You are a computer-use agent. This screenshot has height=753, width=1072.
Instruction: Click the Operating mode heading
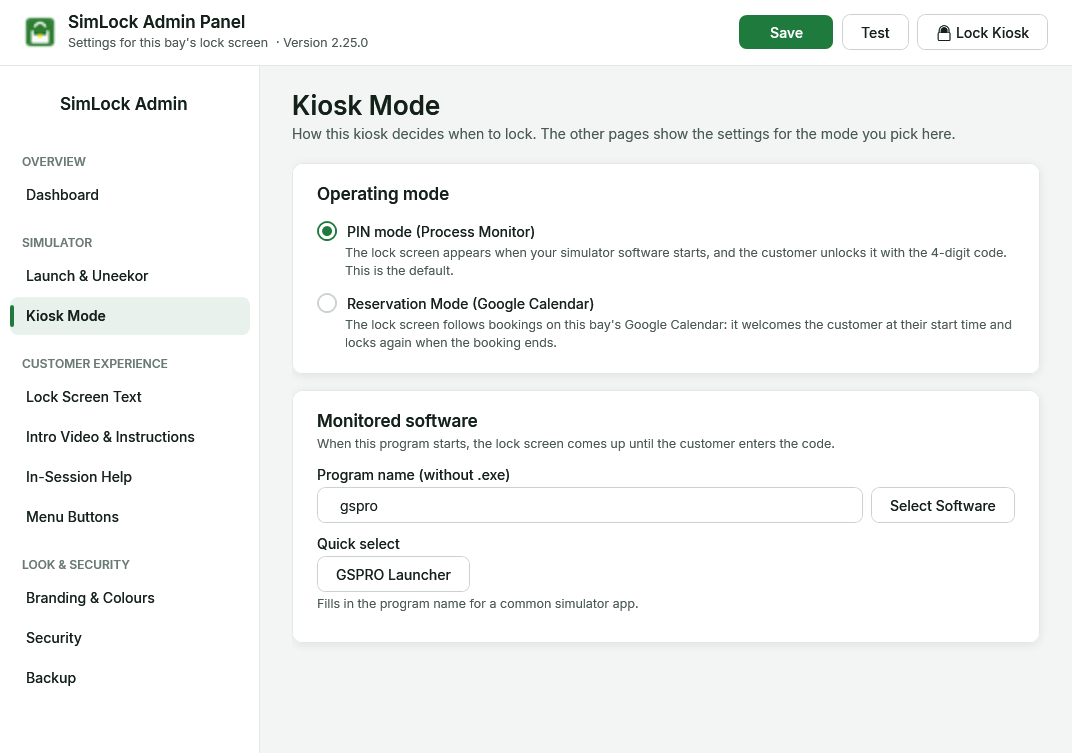[383, 194]
